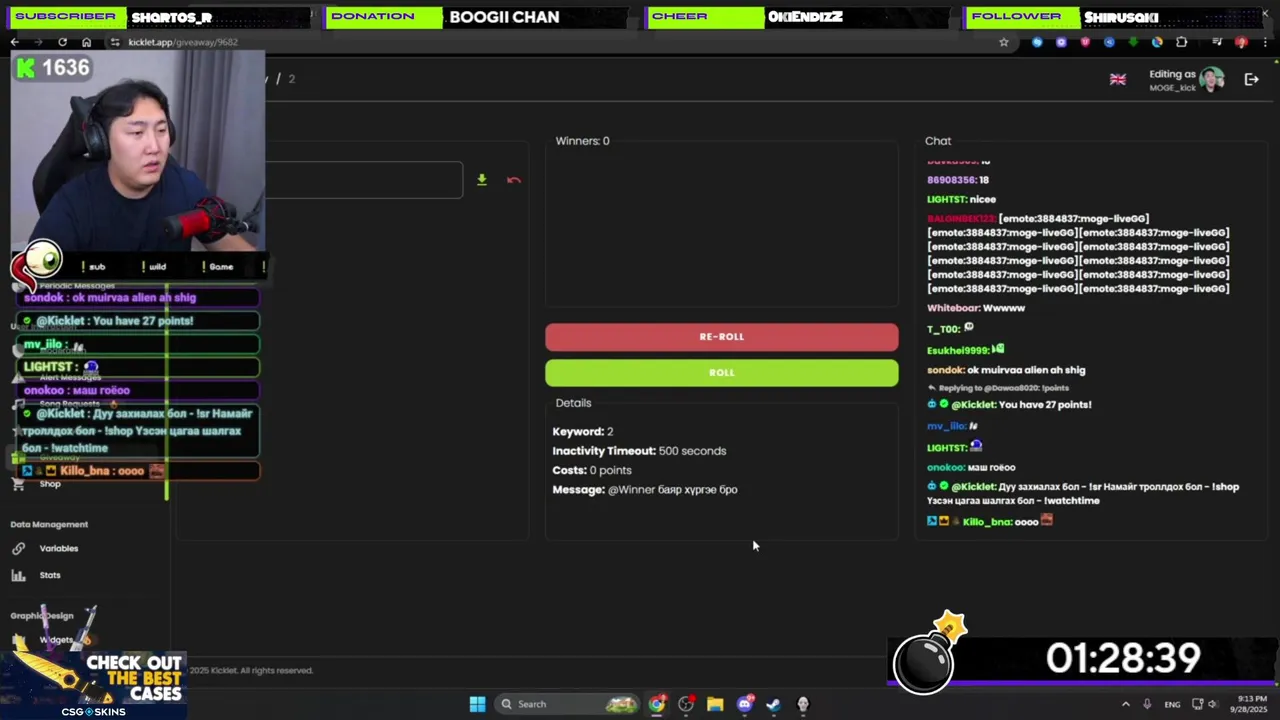Click the green download icon beside the input
Screen dimensions: 1280x720
pos(482,180)
